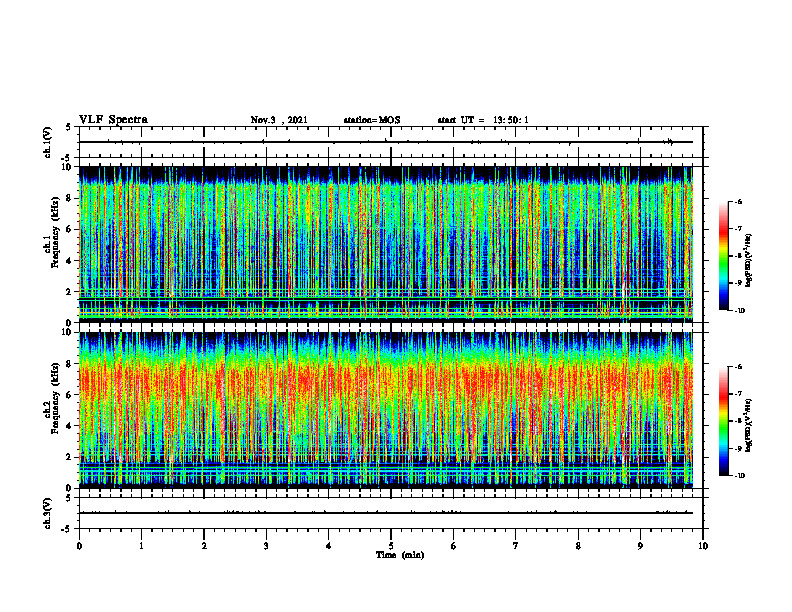The width and height of the screenshot is (792, 612).
Task: Click the "-6" label on ch.1 color bar
Action: (x=737, y=201)
